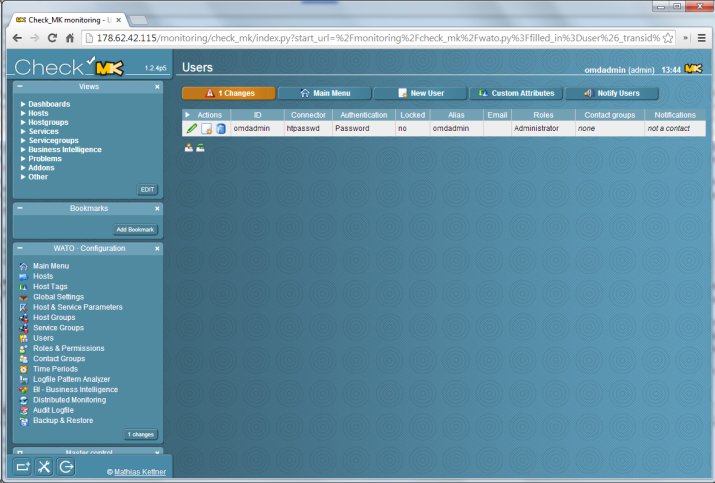Expand the Problems views node
This screenshot has width=715, height=483.
23,159
